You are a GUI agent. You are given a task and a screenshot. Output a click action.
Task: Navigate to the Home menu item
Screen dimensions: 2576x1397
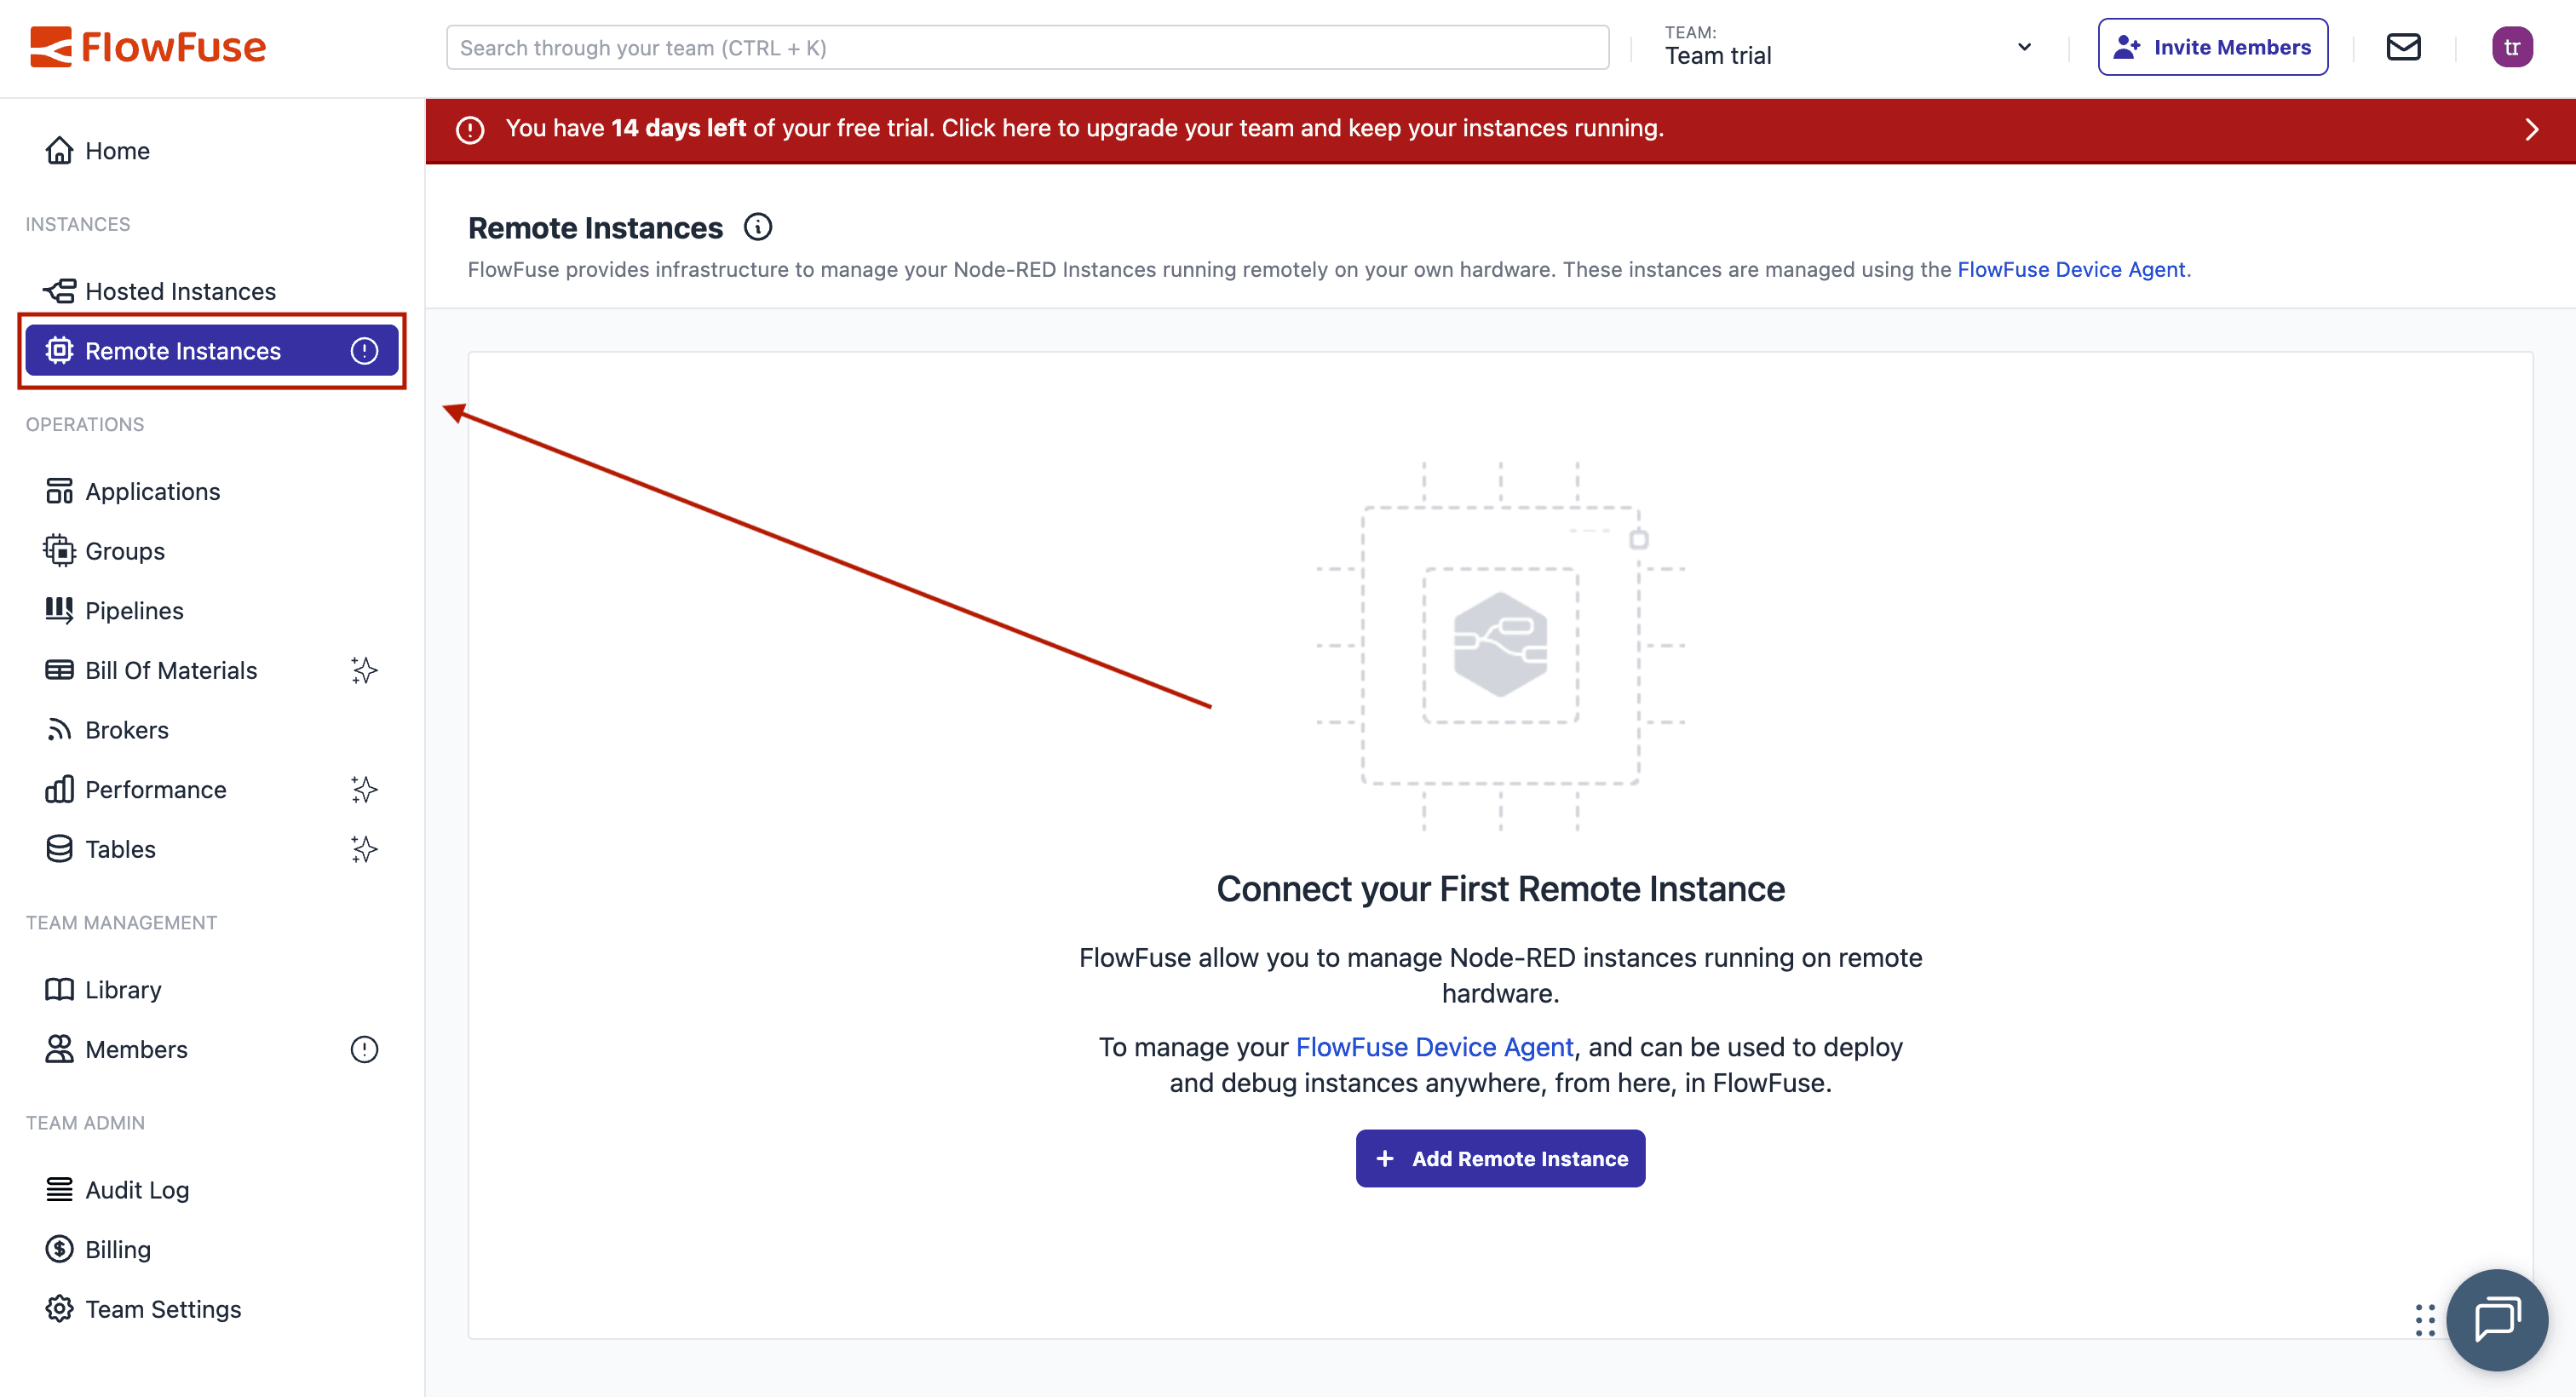tap(117, 150)
